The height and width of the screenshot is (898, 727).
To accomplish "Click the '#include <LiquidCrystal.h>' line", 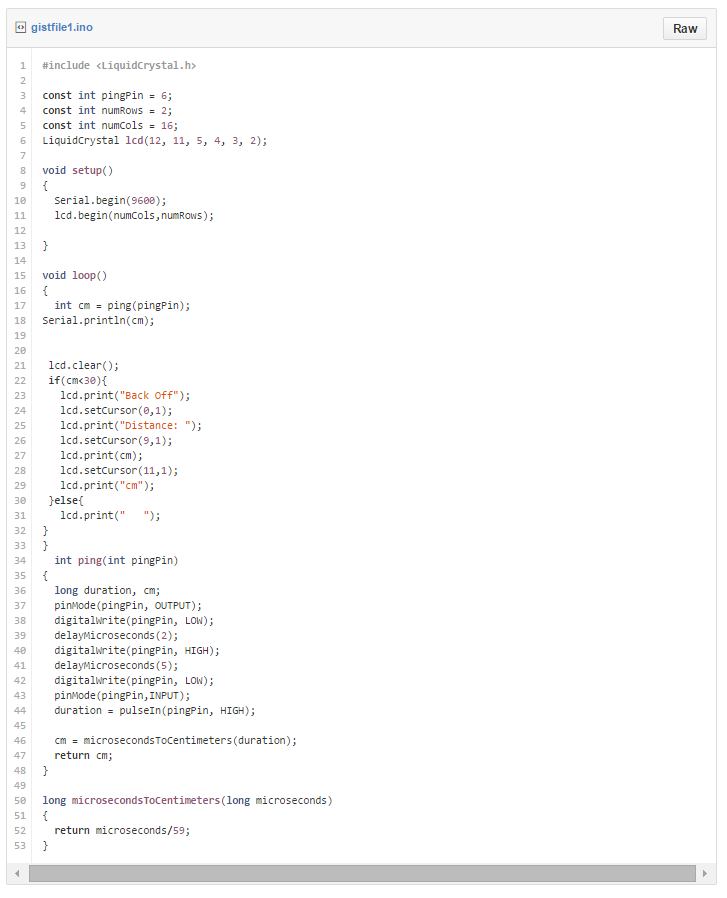I will coord(119,66).
